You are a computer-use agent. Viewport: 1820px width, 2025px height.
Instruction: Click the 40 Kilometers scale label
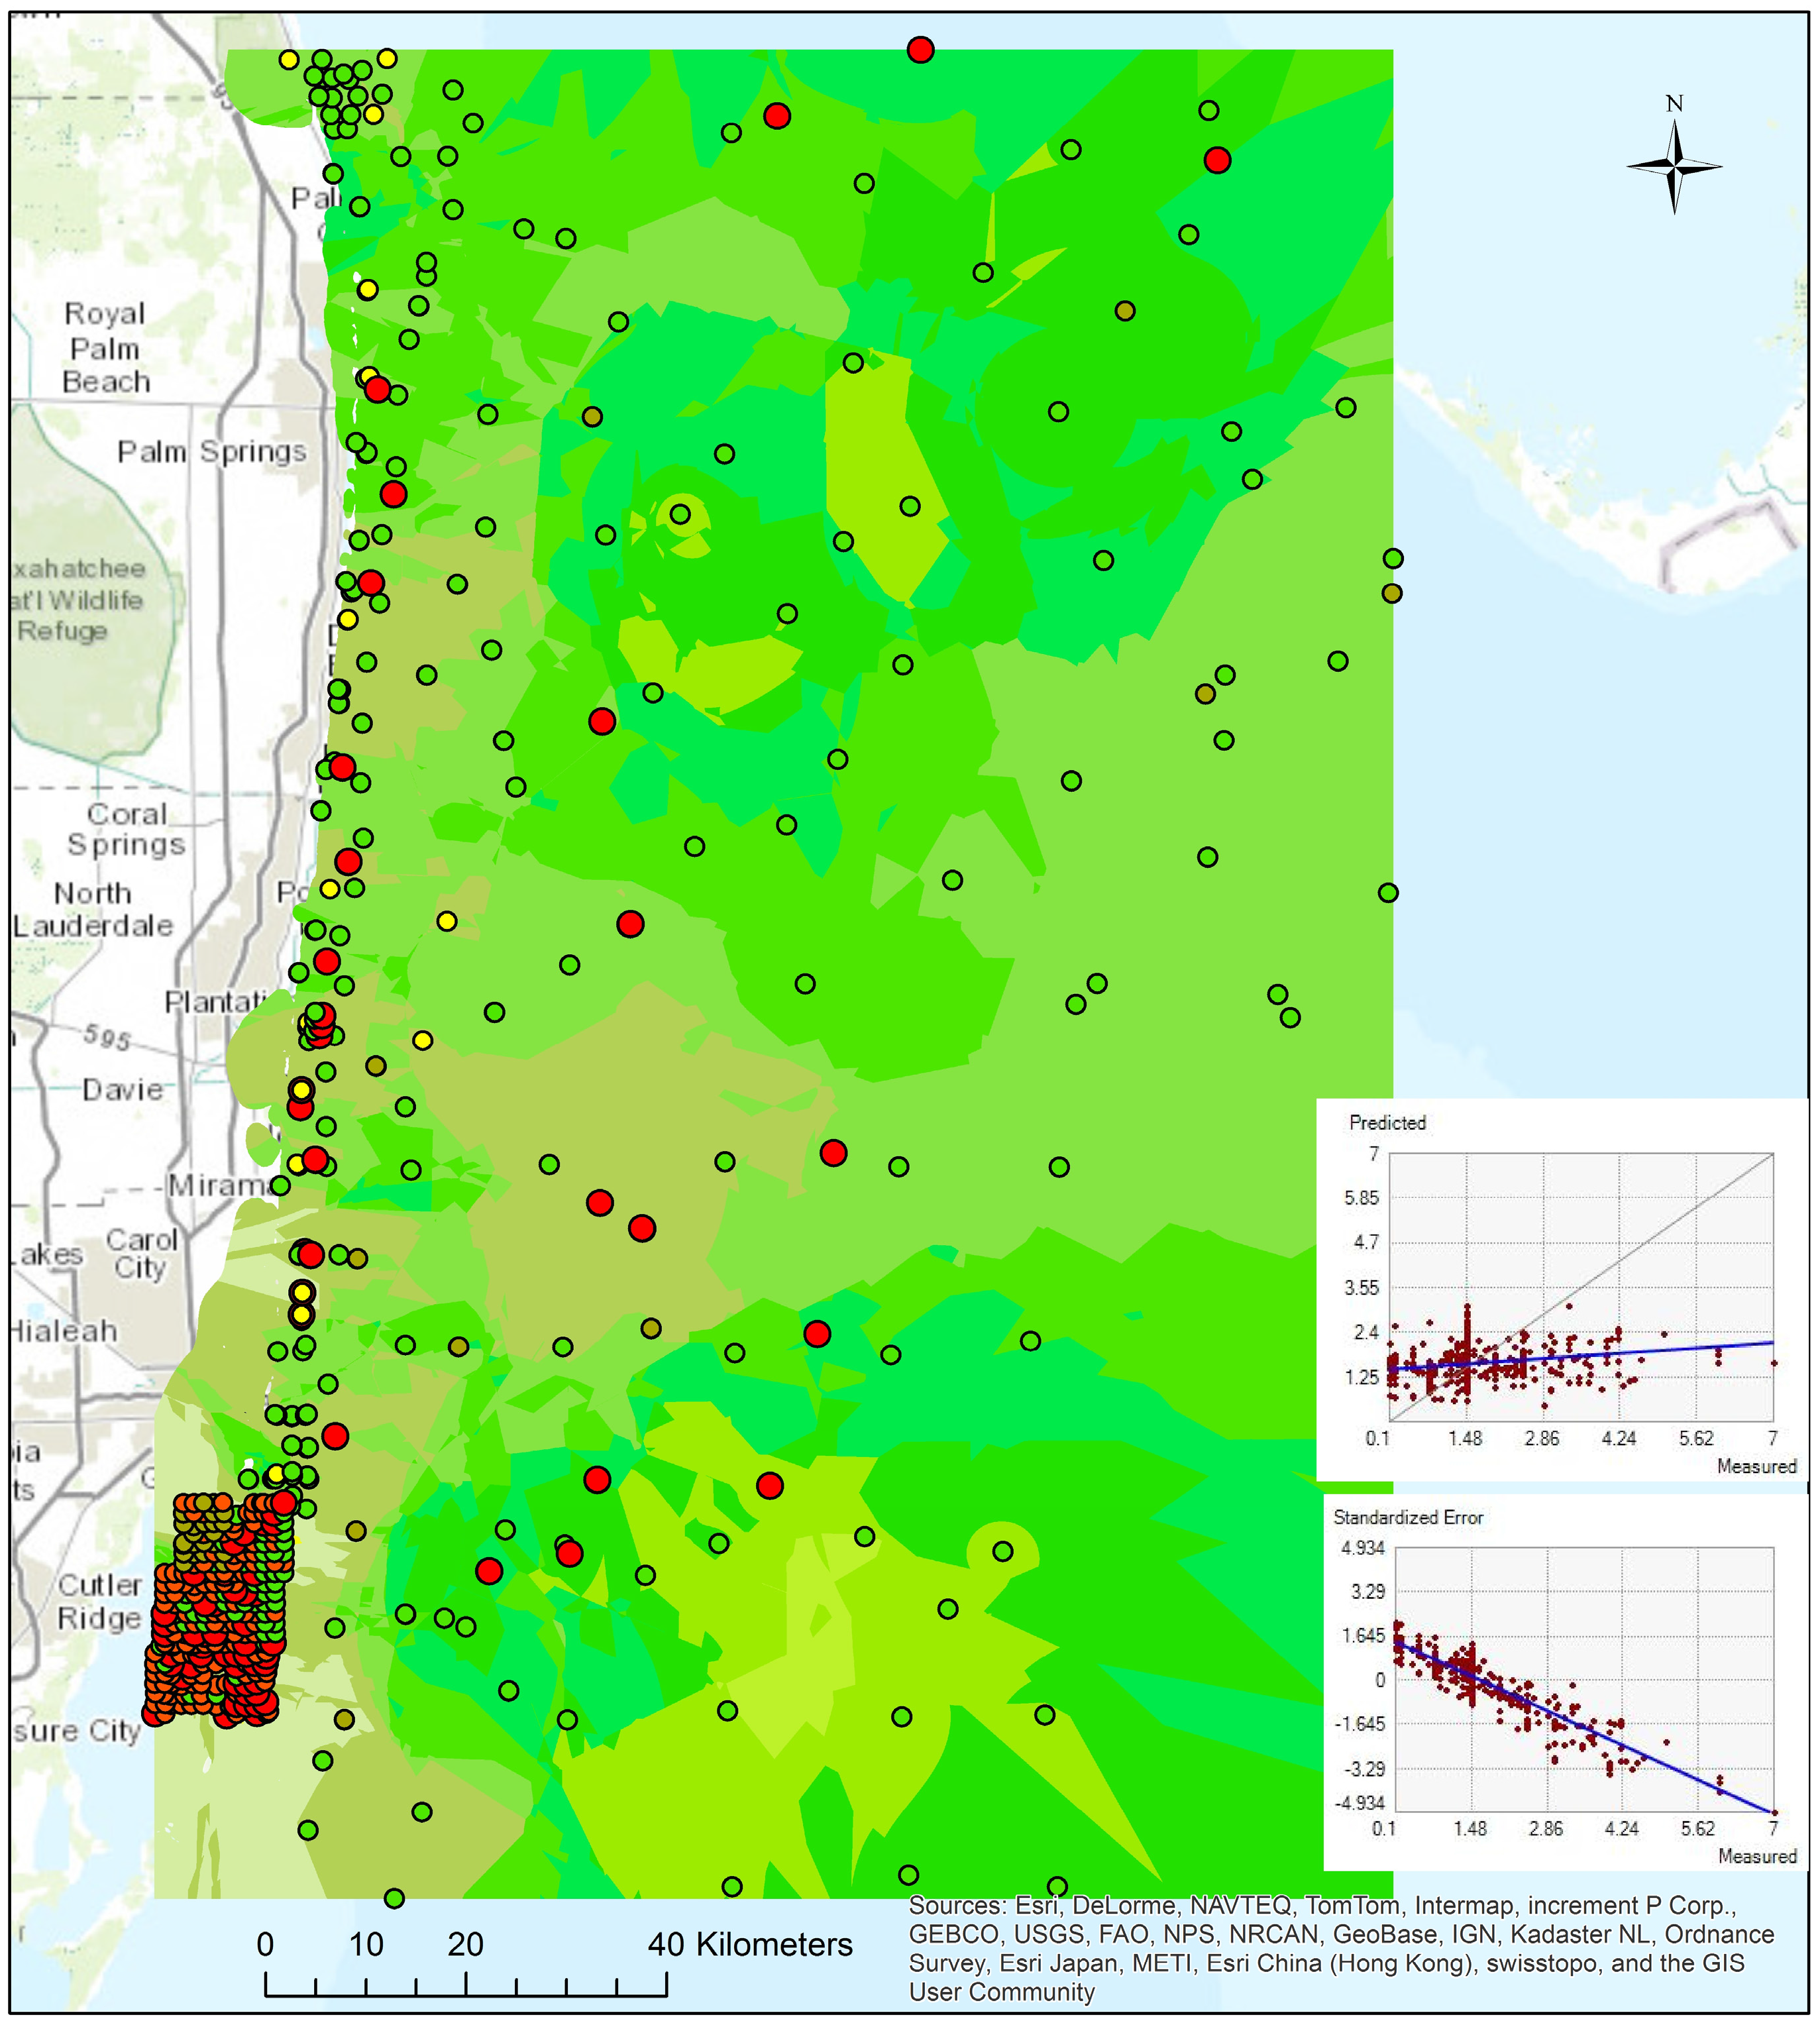[750, 1944]
